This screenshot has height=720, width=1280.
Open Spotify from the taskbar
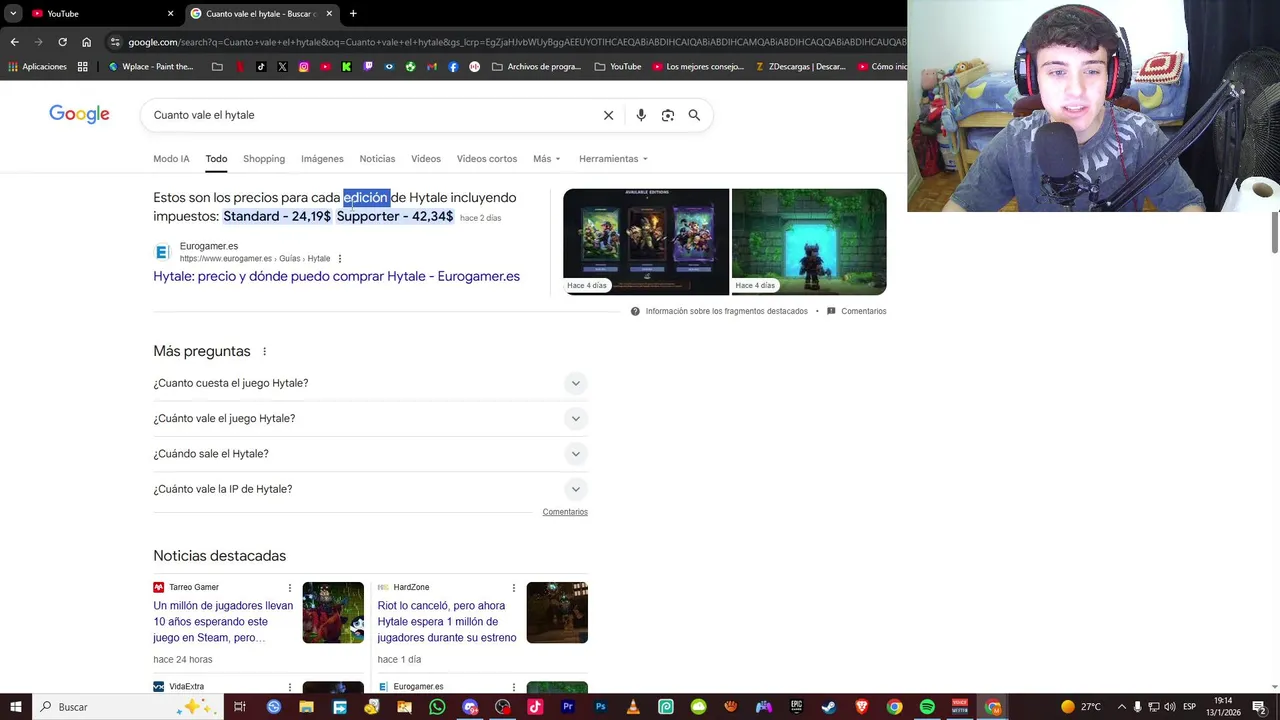(927, 707)
